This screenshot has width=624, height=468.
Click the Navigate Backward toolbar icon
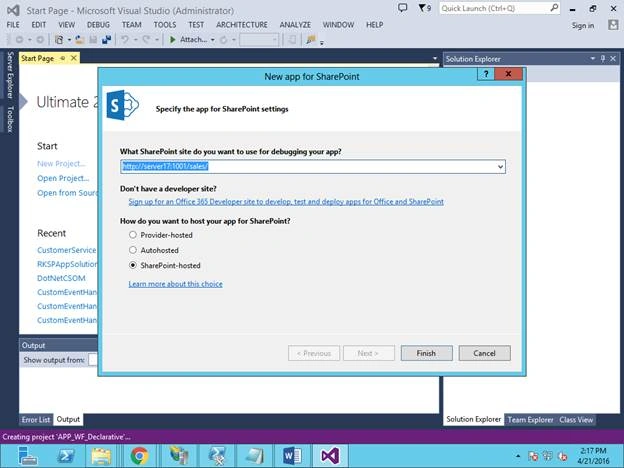[x=19, y=40]
